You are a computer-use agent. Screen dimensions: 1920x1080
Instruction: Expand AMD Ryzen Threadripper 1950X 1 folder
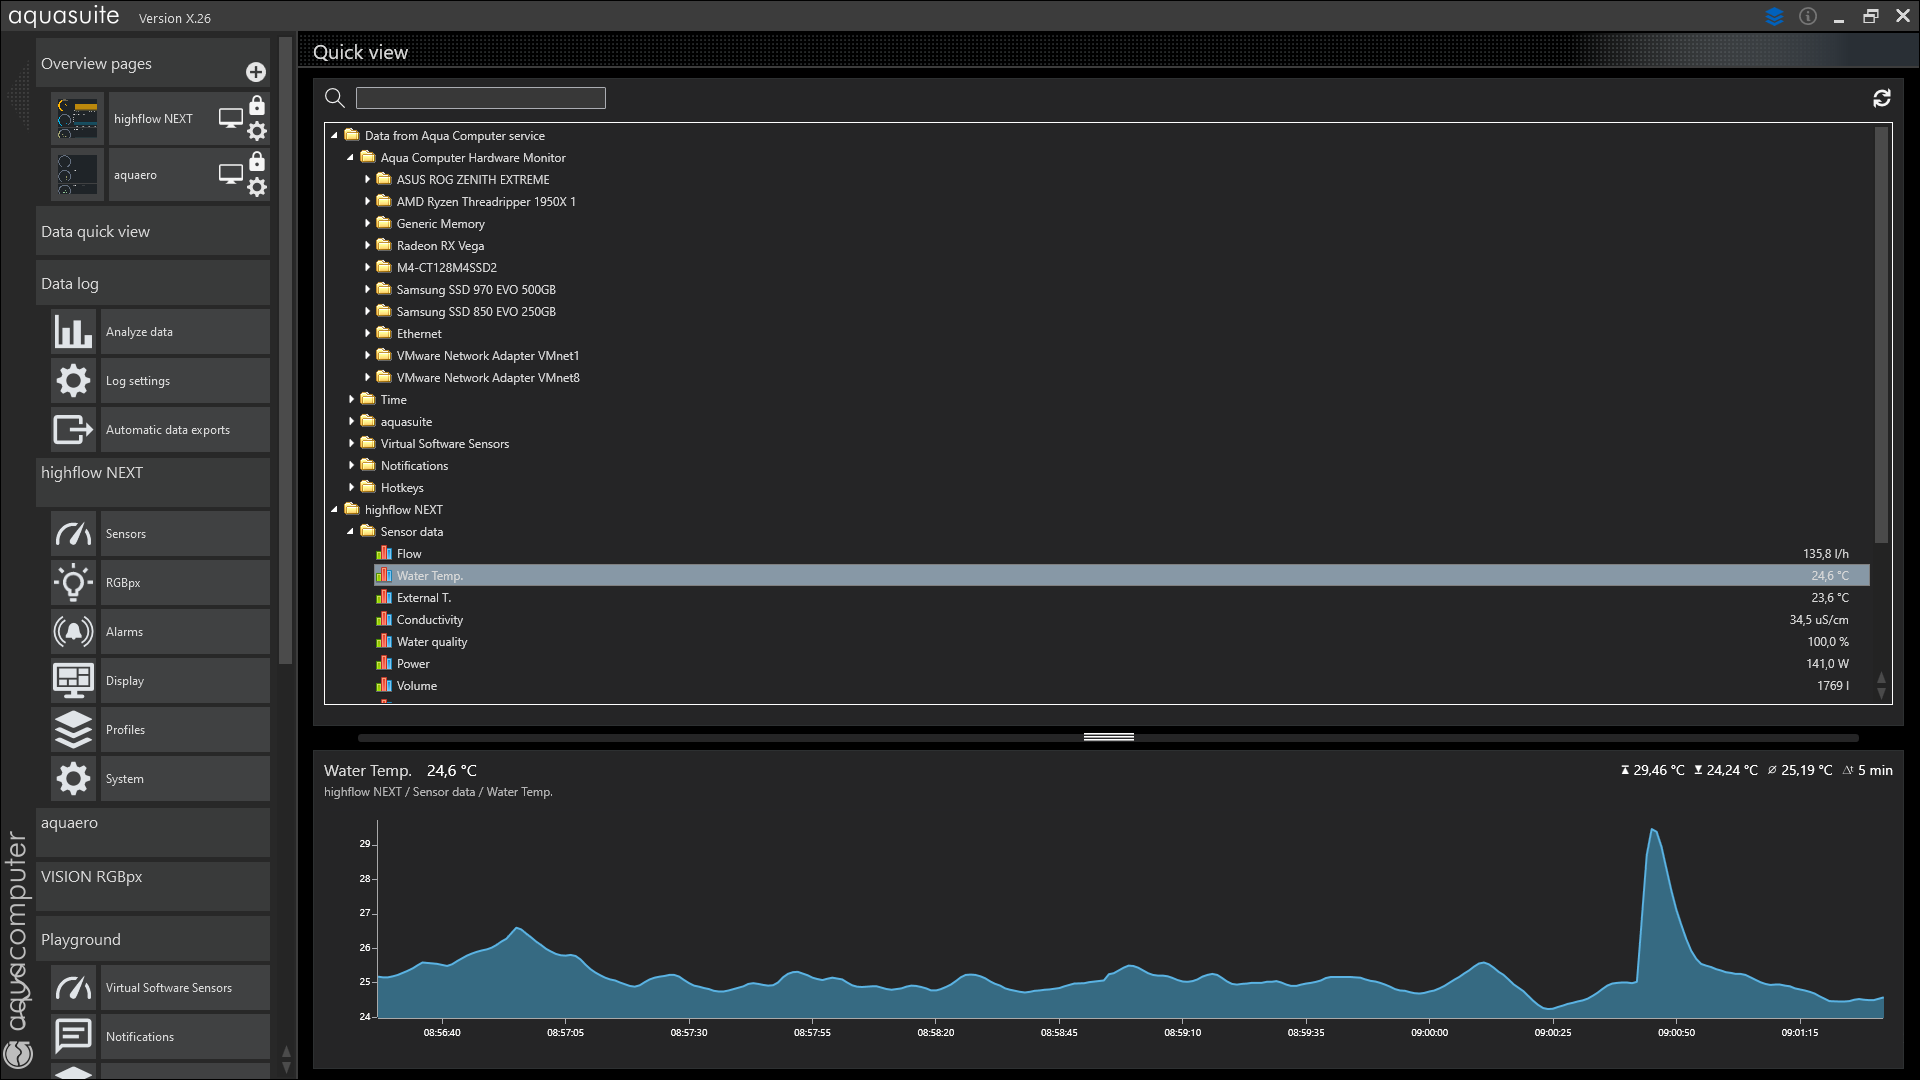point(367,202)
